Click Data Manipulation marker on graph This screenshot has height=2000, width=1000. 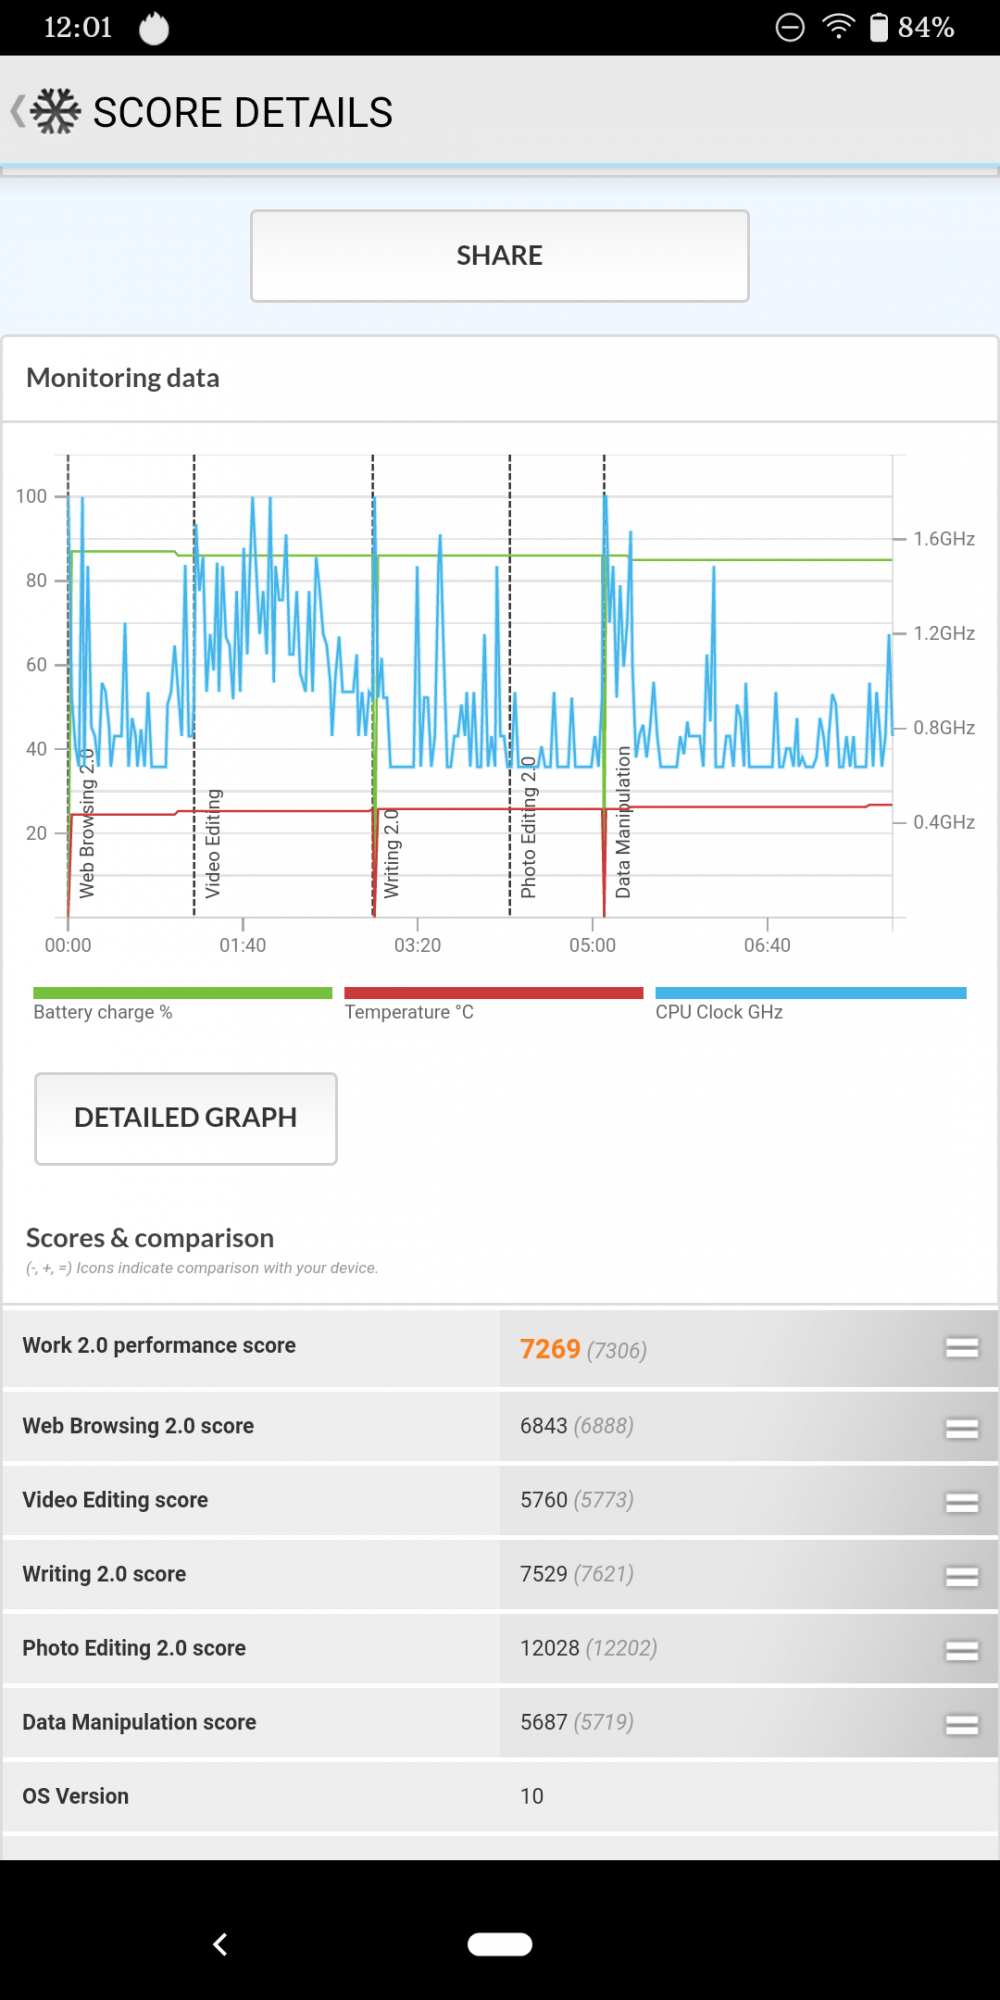(x=623, y=822)
